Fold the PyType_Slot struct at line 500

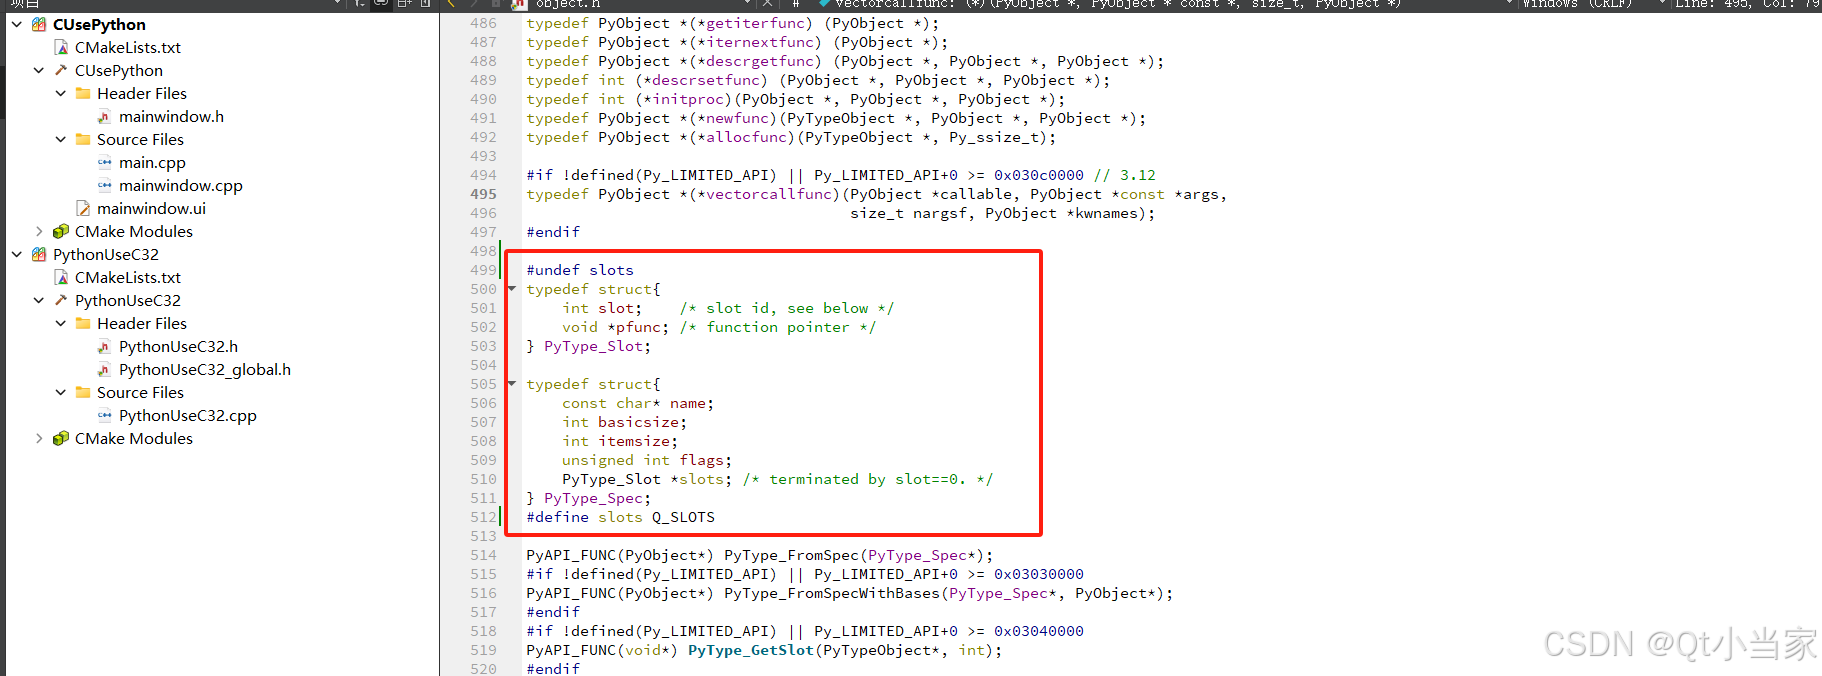[512, 289]
